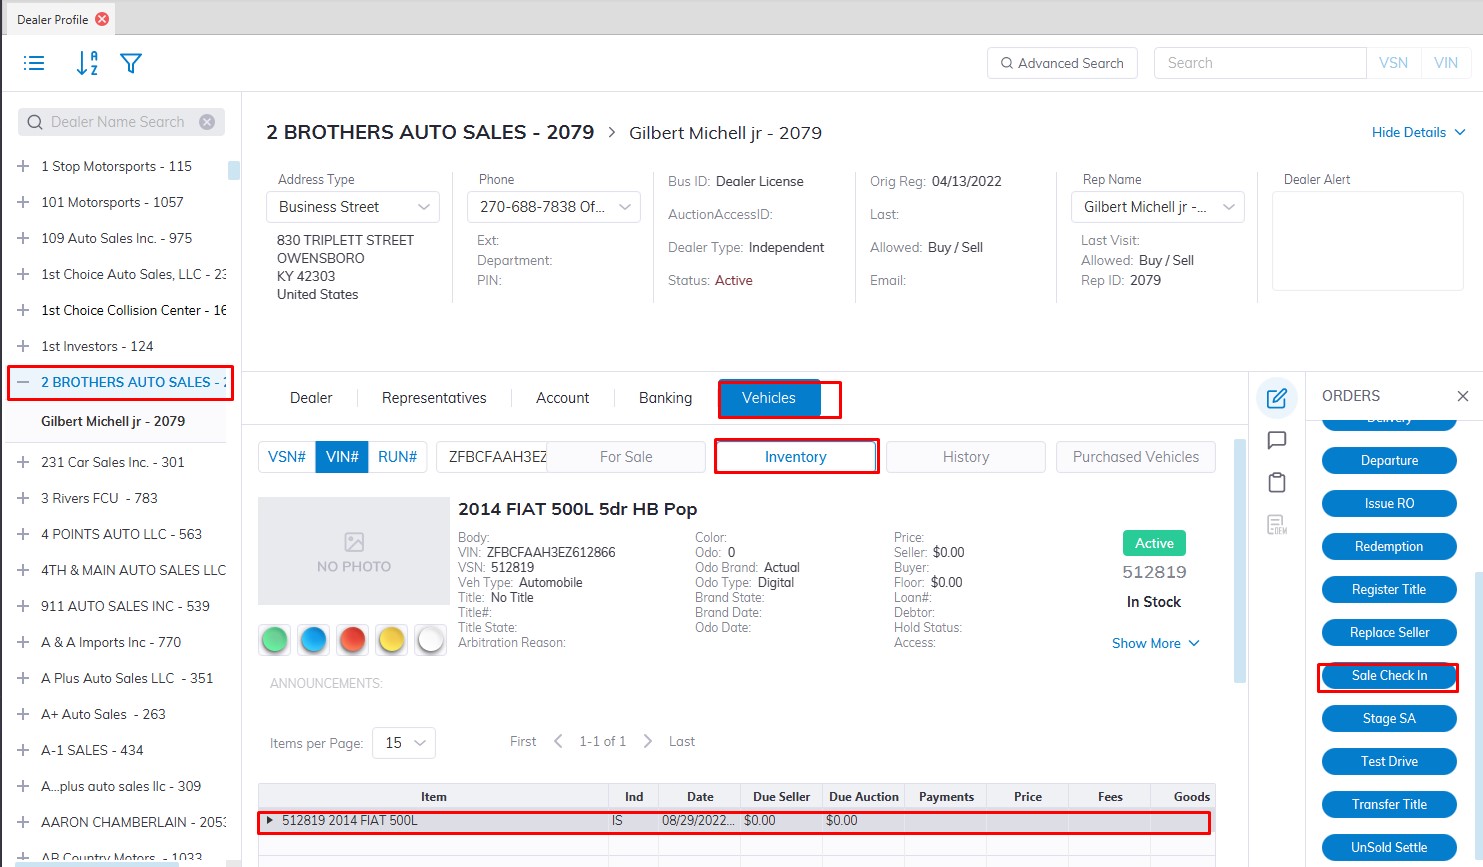
Task: Close the ORDERS panel
Action: click(x=1462, y=396)
